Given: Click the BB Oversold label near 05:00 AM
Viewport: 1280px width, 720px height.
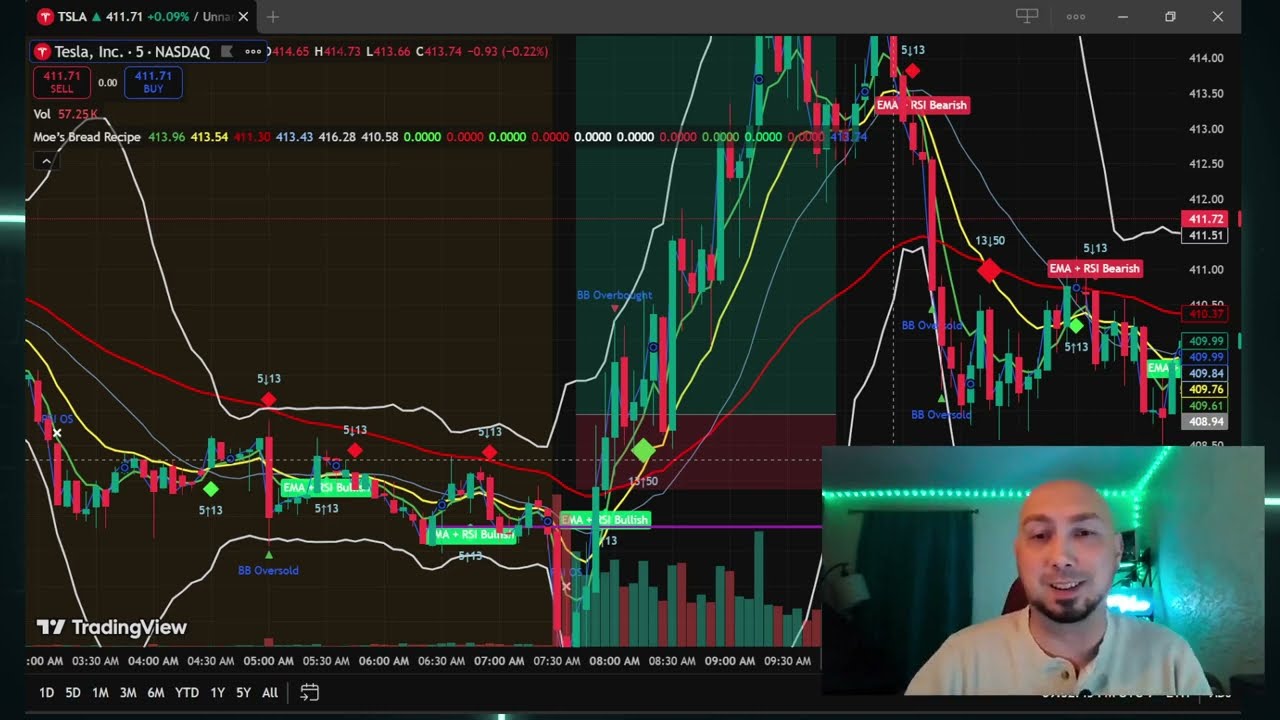Looking at the screenshot, I should click(268, 570).
